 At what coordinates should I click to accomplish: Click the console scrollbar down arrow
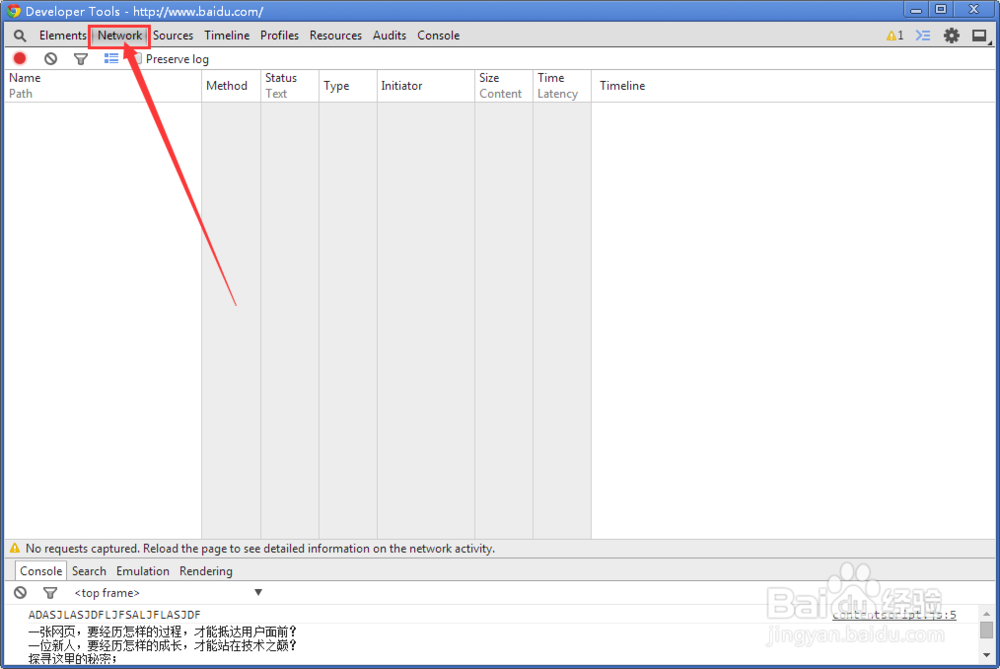pos(987,655)
